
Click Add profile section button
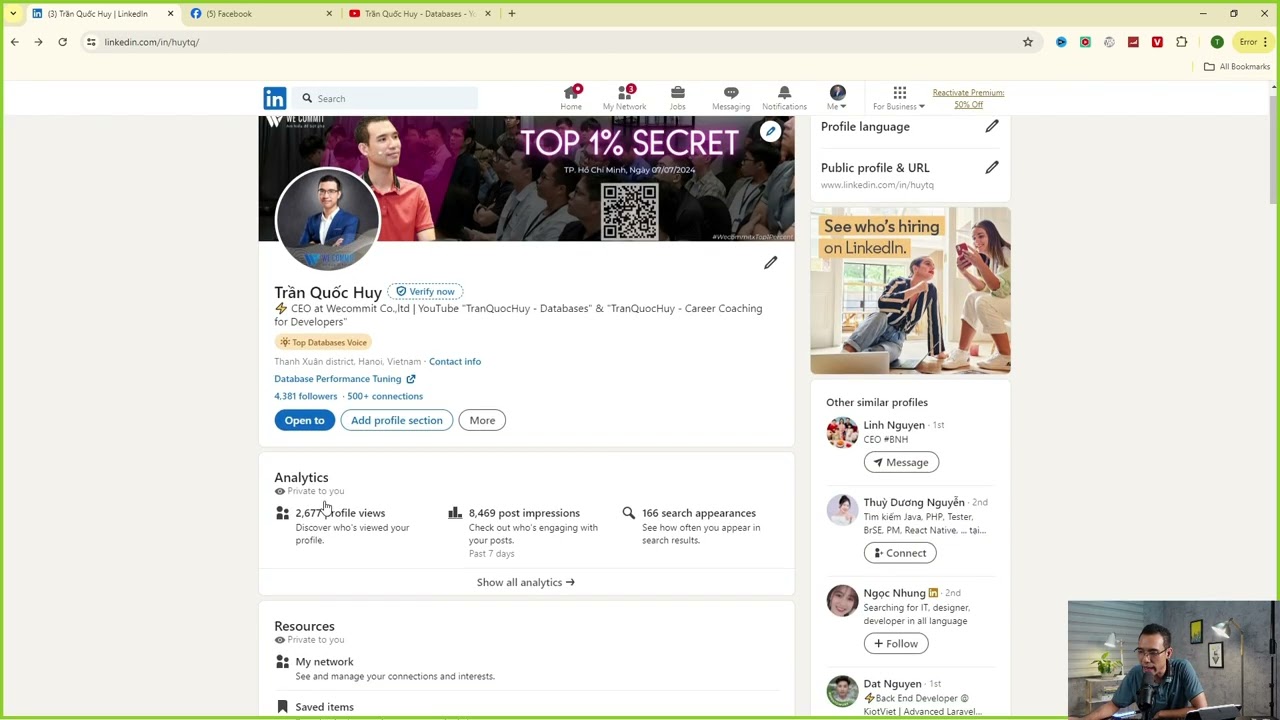pos(396,420)
